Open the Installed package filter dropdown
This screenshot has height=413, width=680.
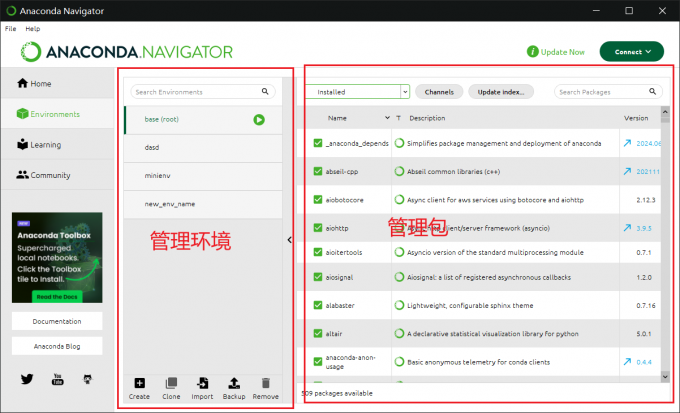357,92
